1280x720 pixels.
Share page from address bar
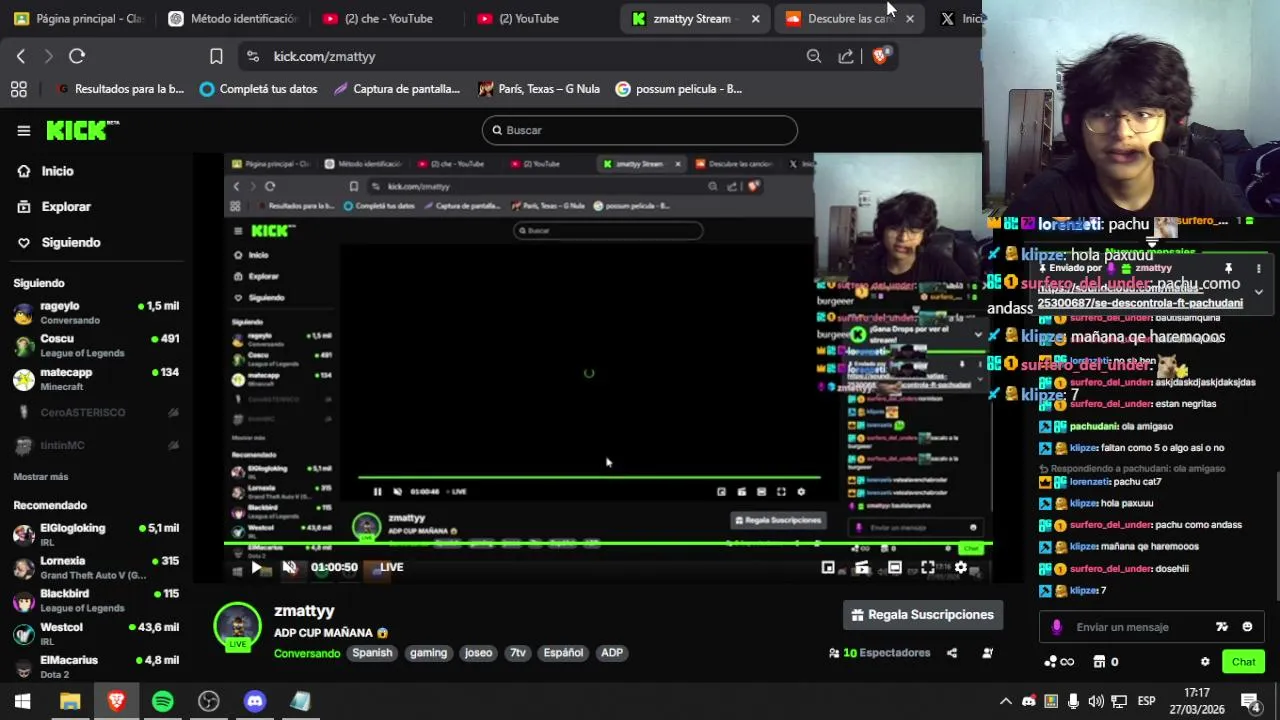tap(846, 57)
